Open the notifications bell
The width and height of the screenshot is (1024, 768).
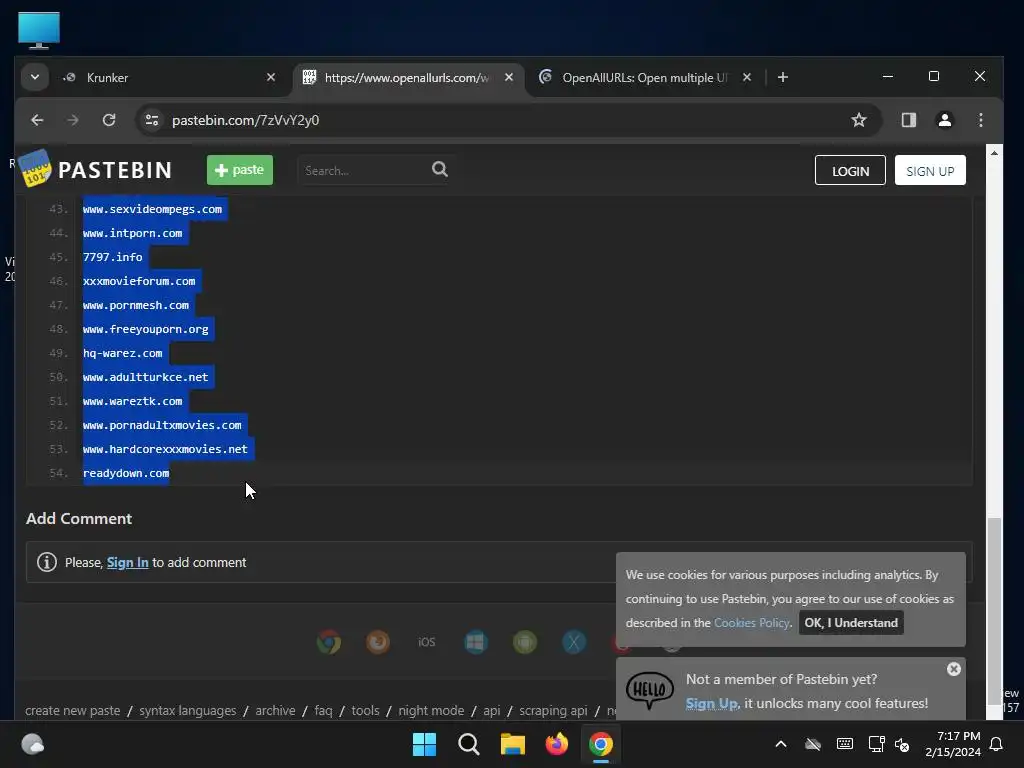click(996, 744)
